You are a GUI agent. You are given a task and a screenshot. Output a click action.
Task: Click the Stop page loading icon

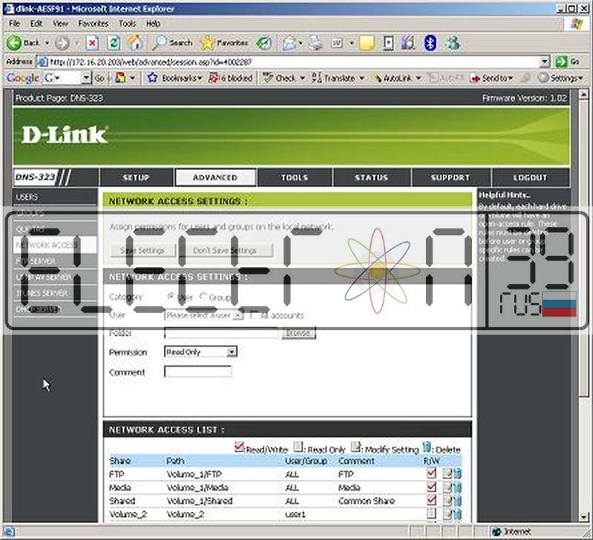(92, 43)
